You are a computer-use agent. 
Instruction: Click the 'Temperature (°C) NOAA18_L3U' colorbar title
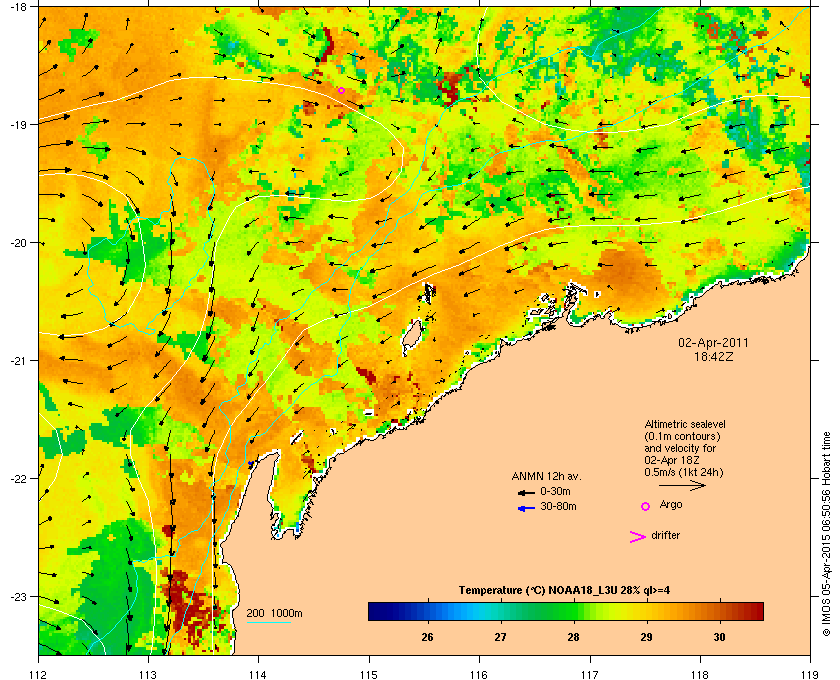click(x=564, y=590)
